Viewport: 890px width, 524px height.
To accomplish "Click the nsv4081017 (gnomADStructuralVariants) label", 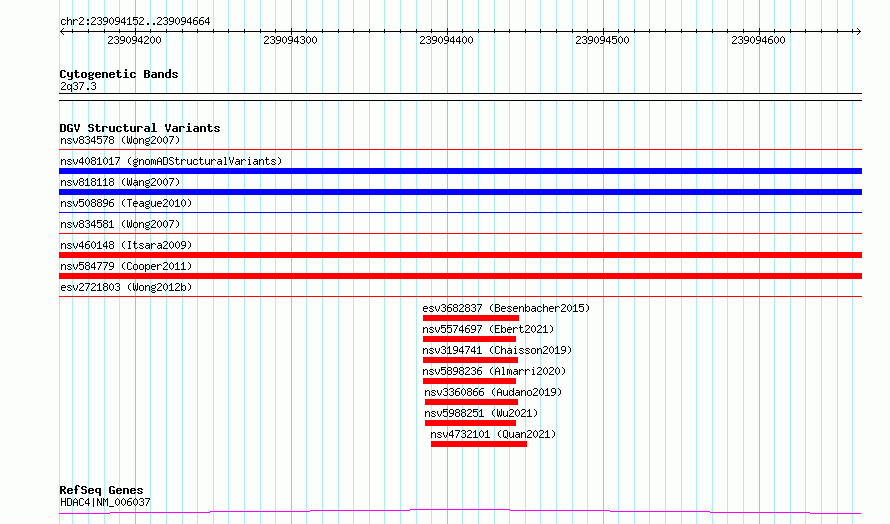I will coord(171,161).
